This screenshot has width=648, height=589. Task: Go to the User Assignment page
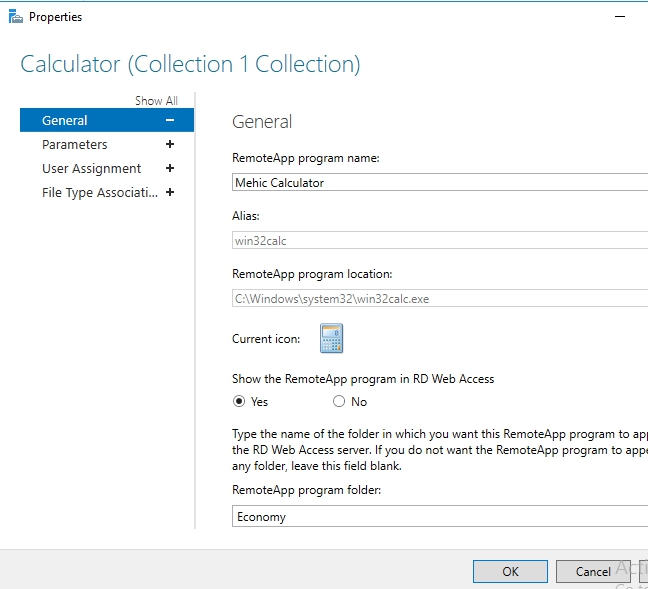pos(91,168)
